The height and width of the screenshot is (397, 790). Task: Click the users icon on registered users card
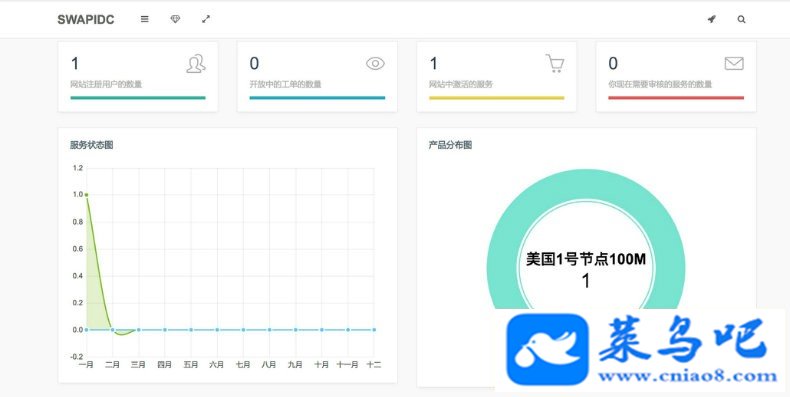(x=195, y=64)
